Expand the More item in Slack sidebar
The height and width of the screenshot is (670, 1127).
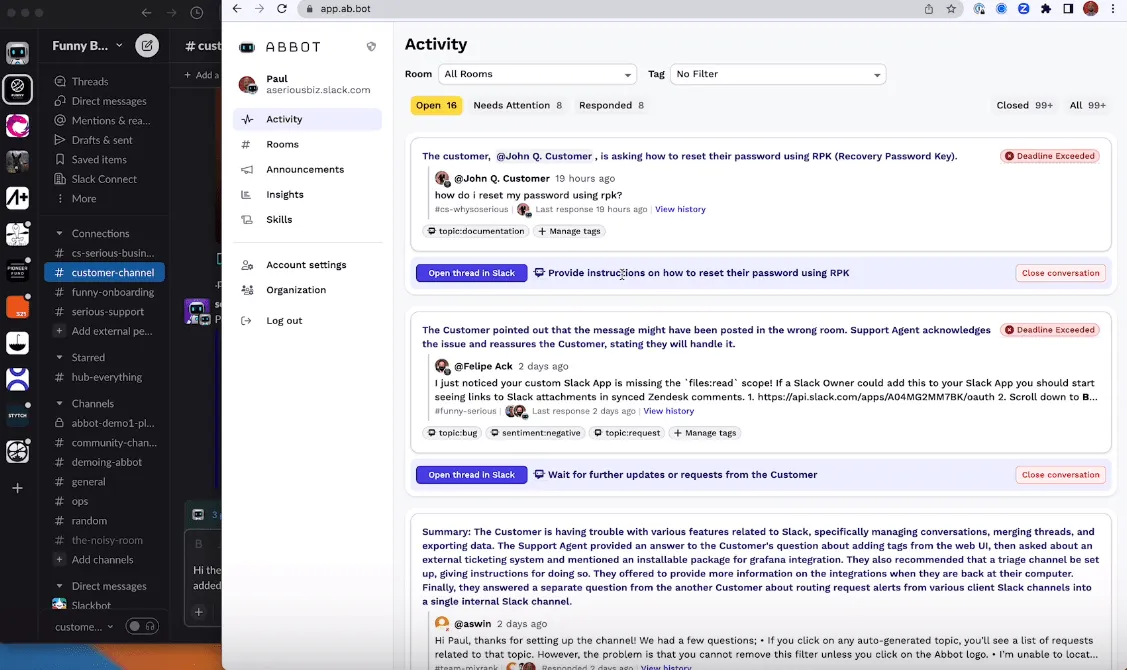pos(83,198)
